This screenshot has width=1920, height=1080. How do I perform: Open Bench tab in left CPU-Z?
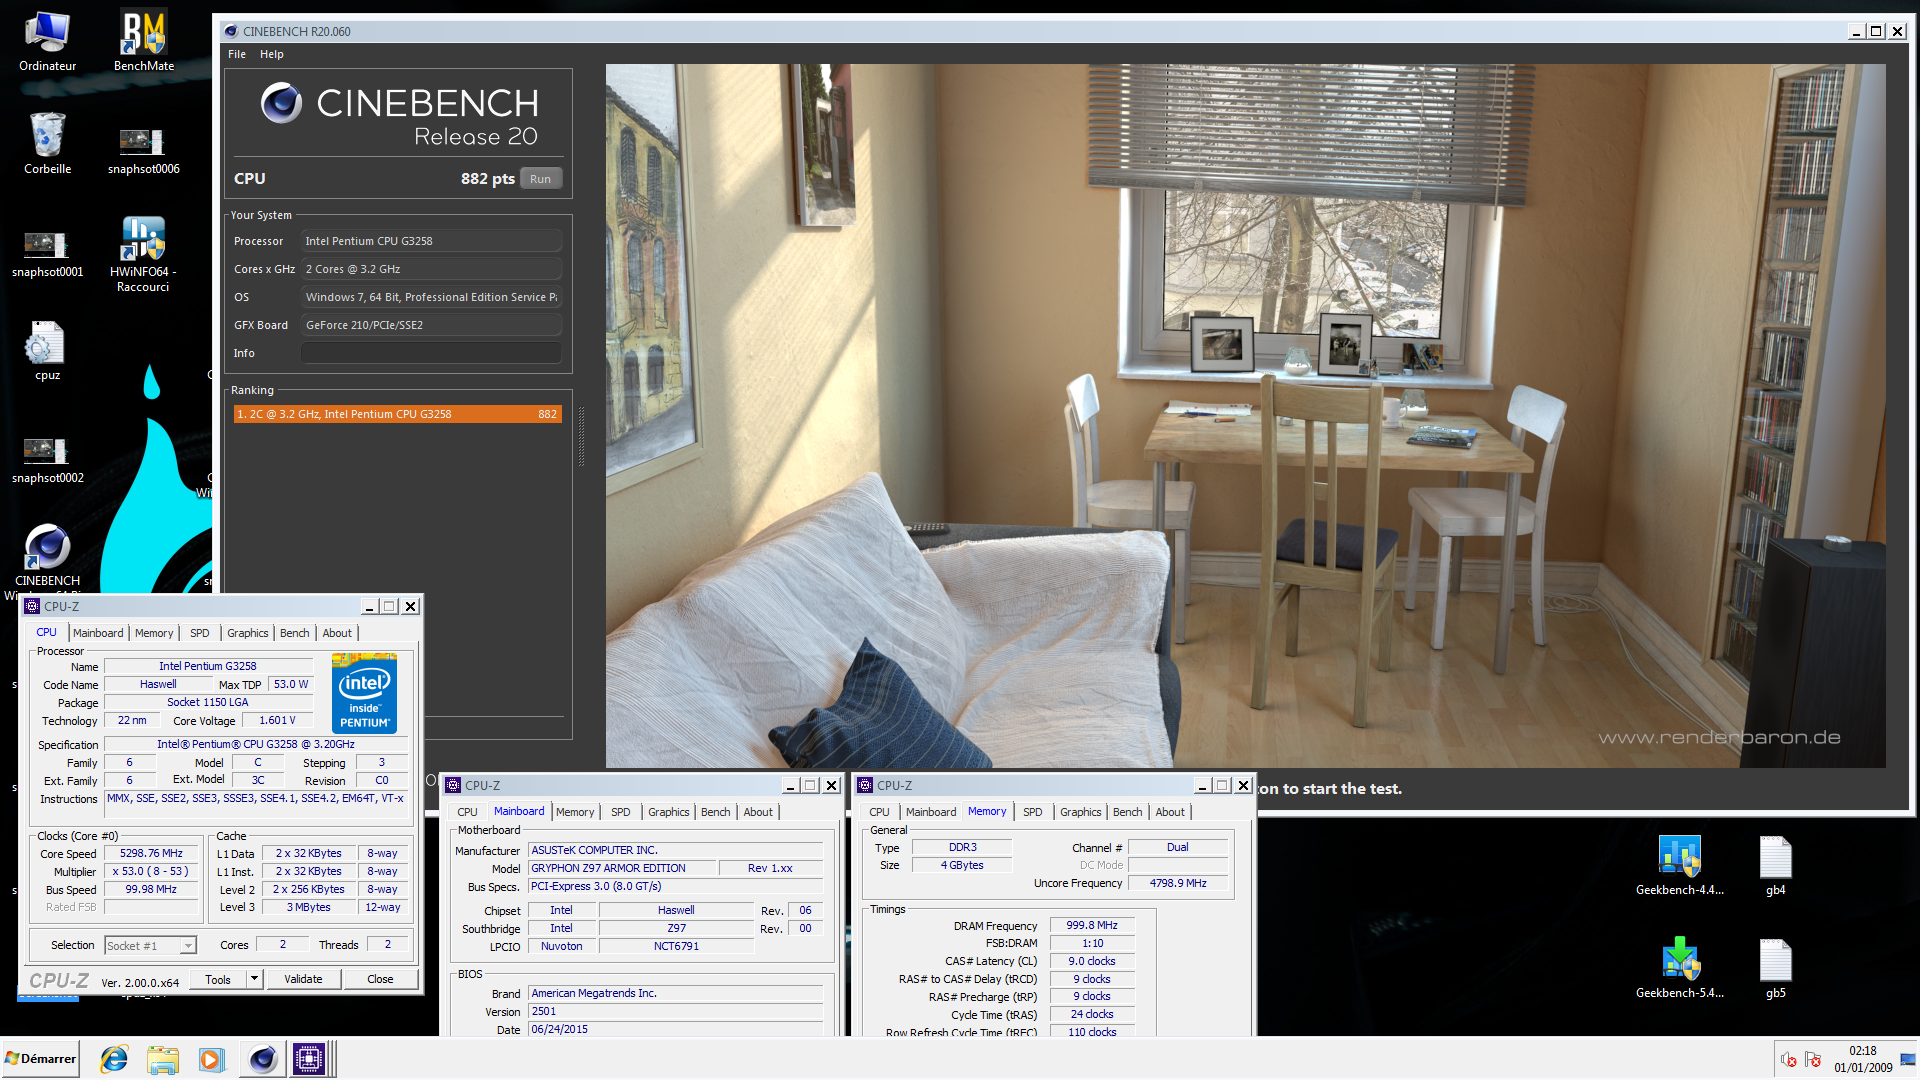[294, 633]
